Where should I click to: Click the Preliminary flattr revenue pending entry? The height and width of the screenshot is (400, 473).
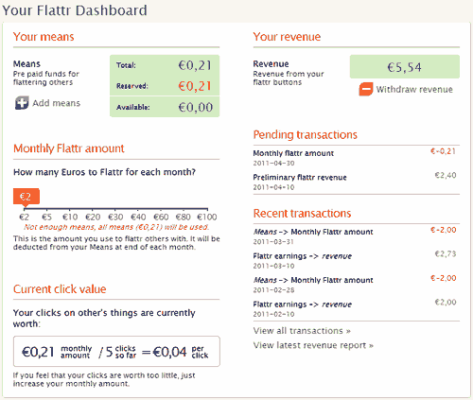click(356, 182)
